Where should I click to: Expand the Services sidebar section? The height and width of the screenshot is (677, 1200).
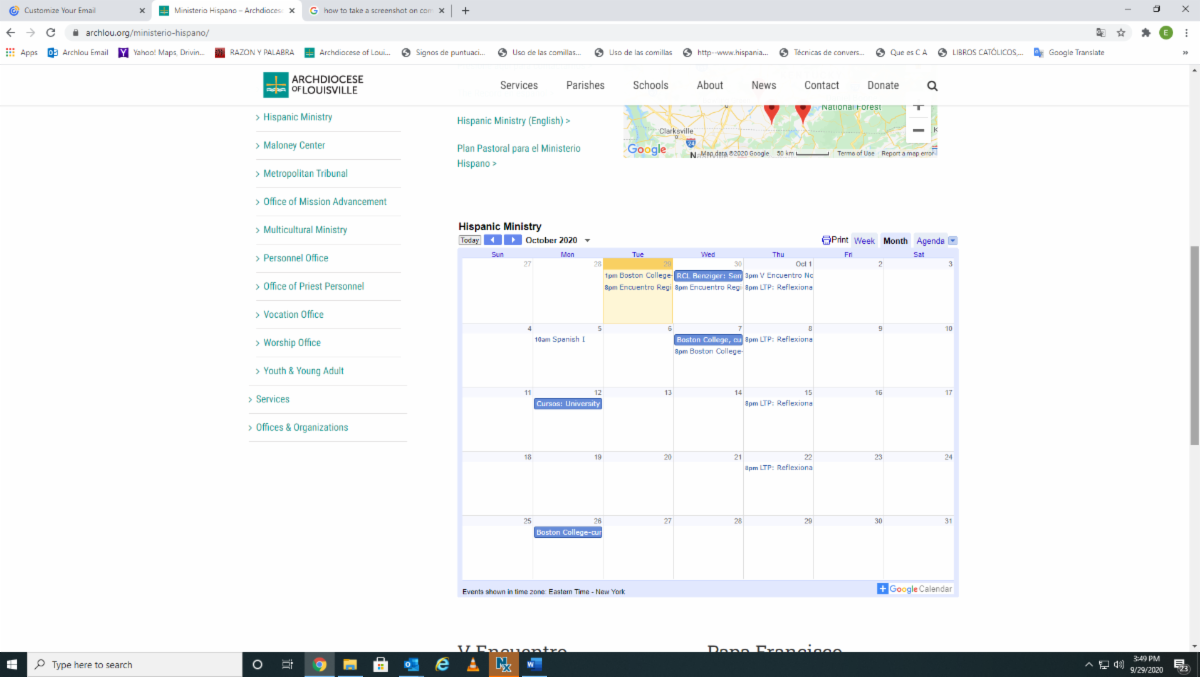(x=272, y=399)
